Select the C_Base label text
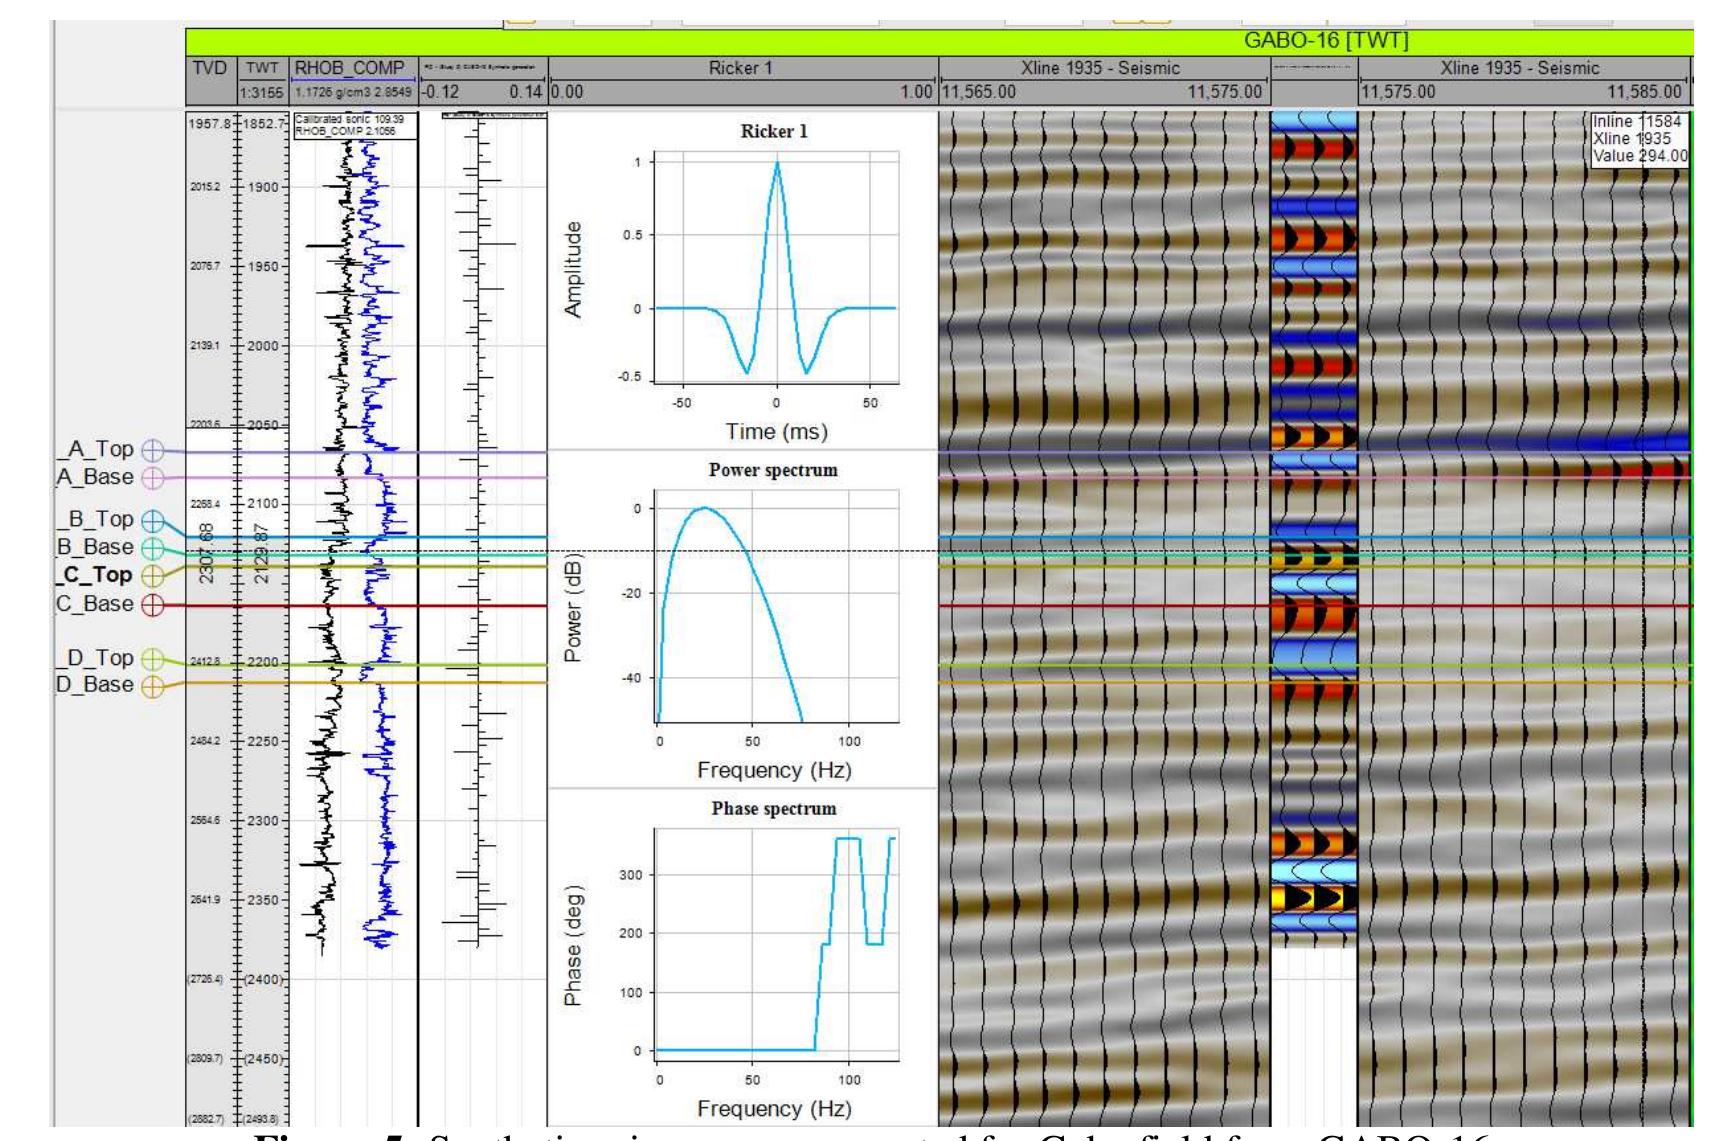Screen dimensions: 1711x1141 click(x=94, y=604)
